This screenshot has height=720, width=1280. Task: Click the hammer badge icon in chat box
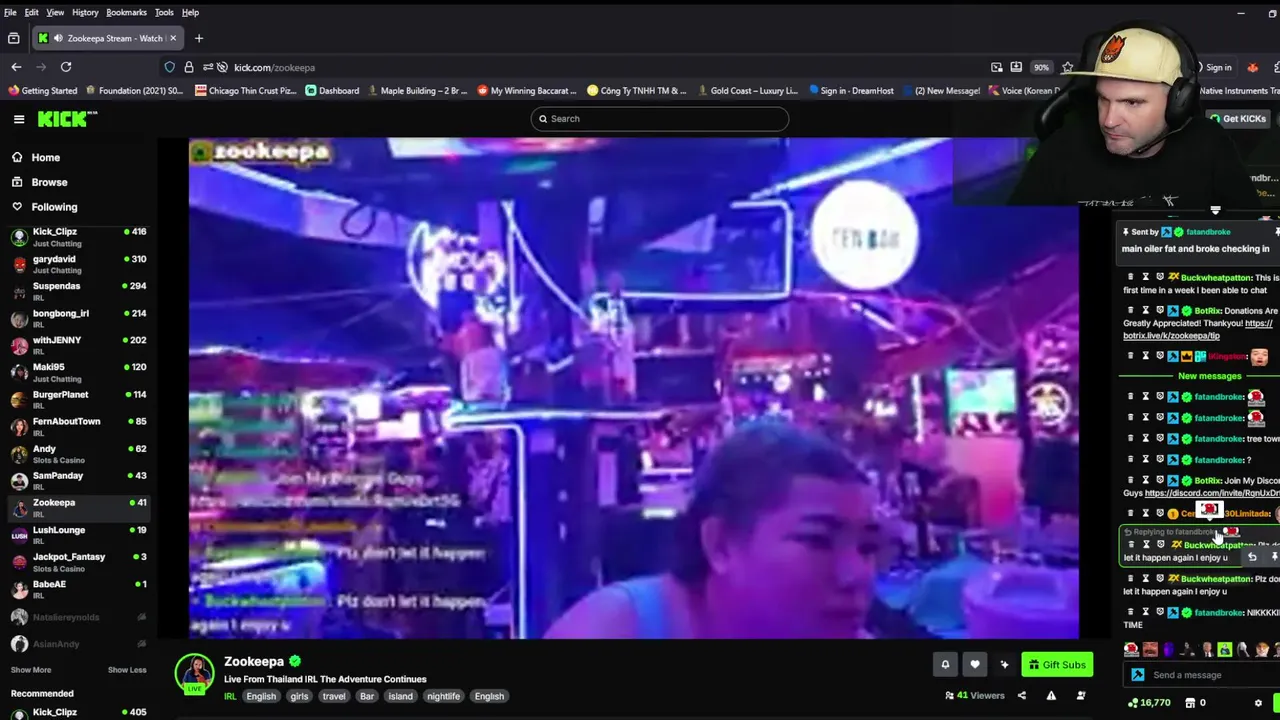(x=1137, y=675)
